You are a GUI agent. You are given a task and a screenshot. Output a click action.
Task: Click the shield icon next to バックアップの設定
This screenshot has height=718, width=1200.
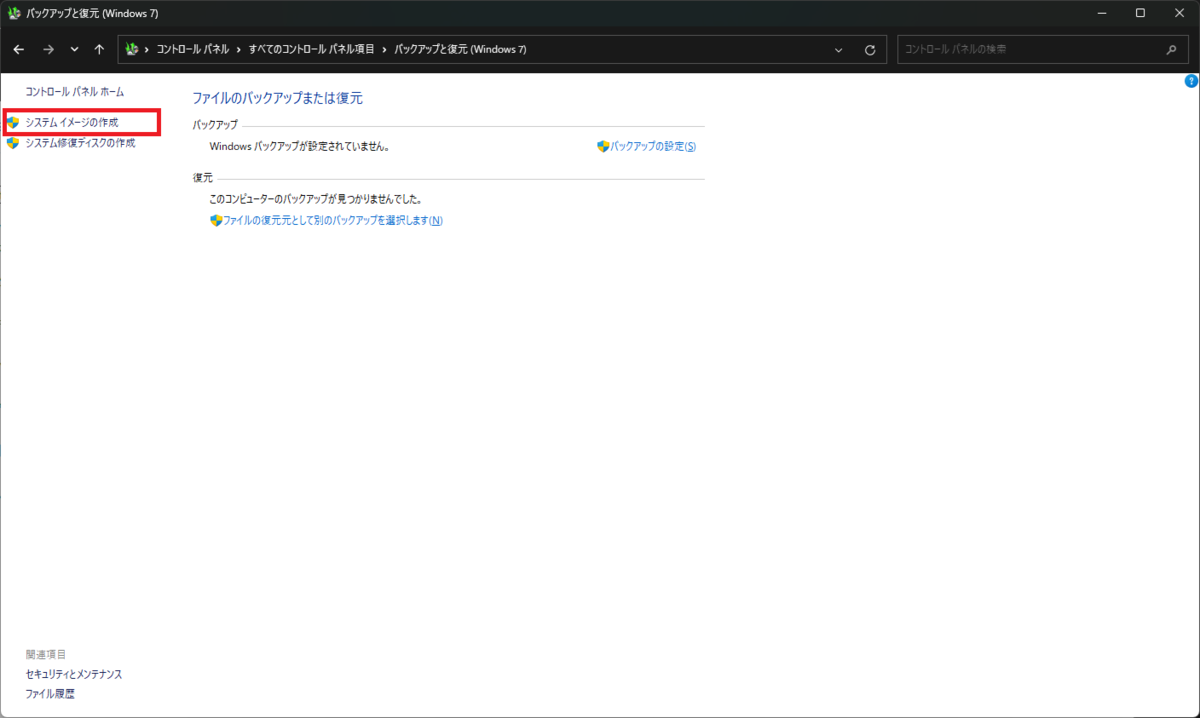(x=603, y=146)
